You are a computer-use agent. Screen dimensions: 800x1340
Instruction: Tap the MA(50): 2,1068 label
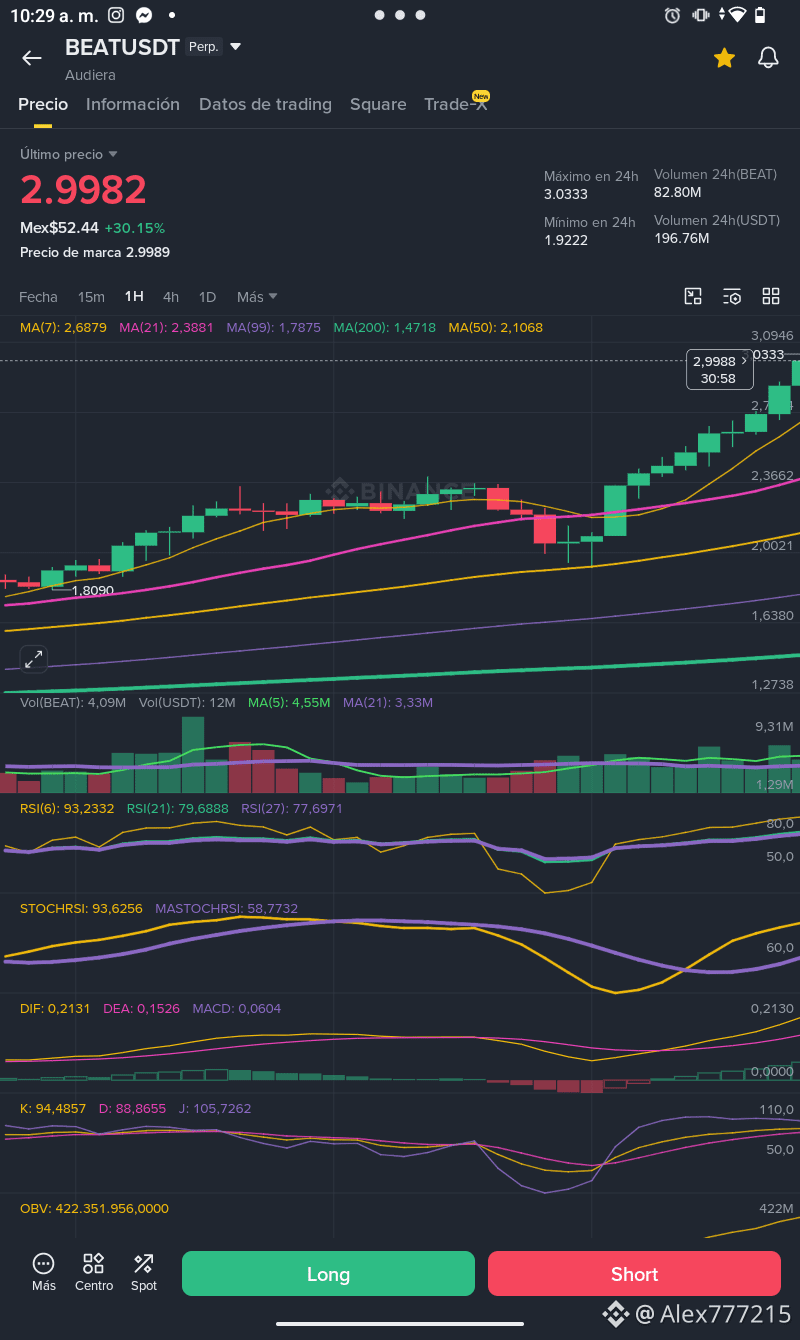[x=495, y=327]
